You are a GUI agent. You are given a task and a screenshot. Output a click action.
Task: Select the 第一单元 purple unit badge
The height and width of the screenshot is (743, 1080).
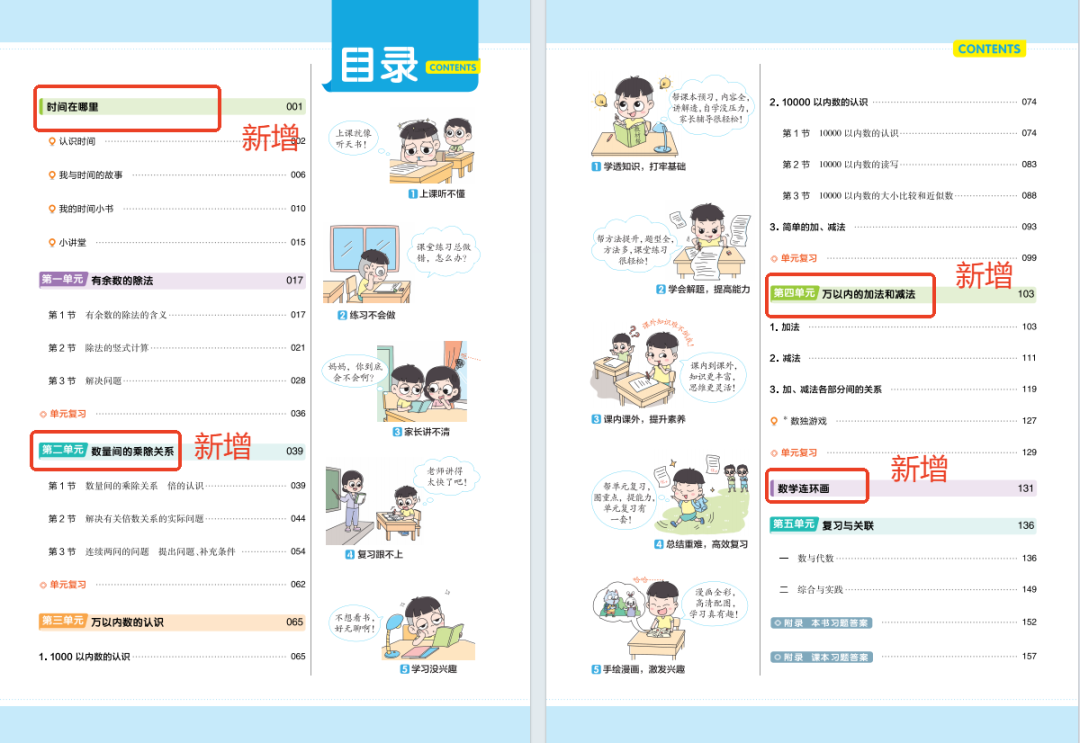(x=62, y=281)
